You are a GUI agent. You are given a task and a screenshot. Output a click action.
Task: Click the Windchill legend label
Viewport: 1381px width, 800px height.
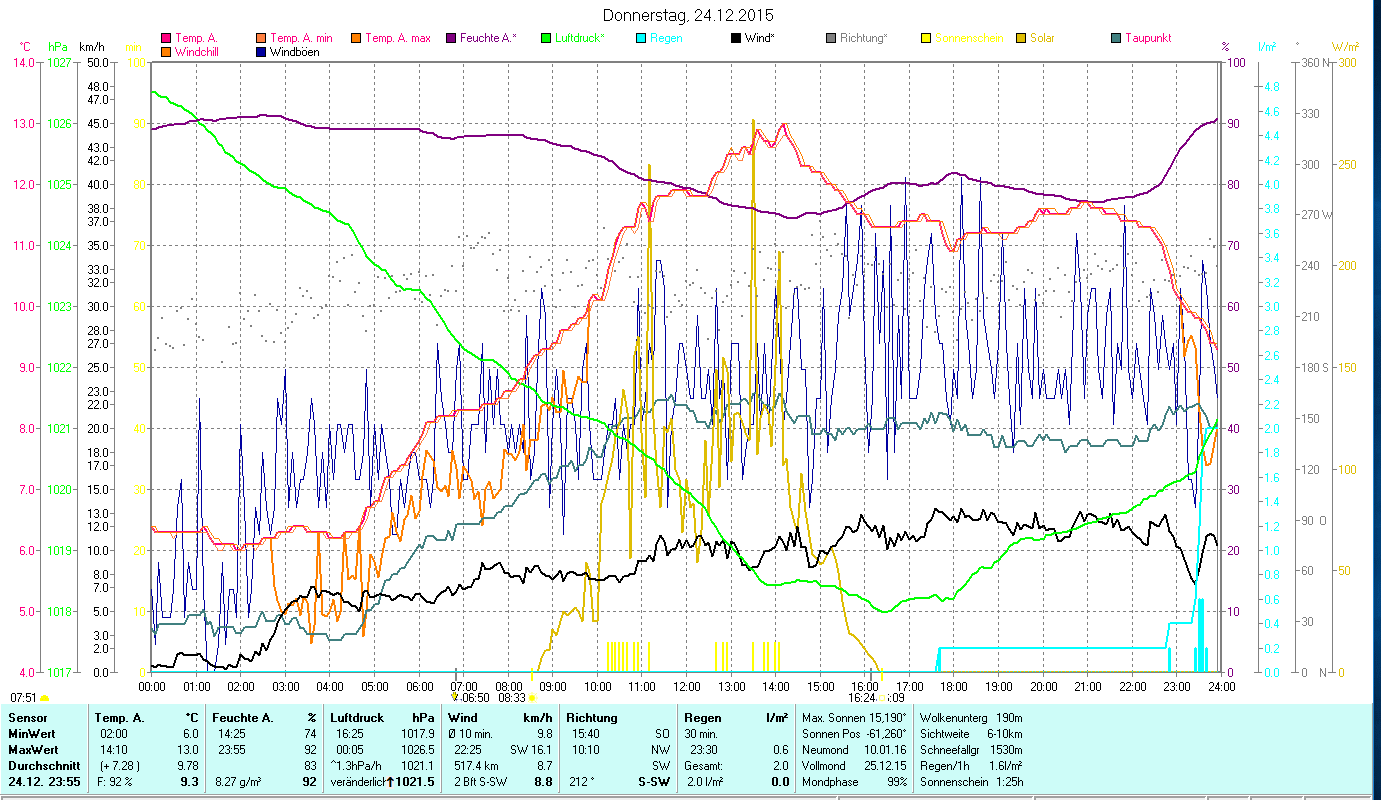pyautogui.click(x=199, y=52)
